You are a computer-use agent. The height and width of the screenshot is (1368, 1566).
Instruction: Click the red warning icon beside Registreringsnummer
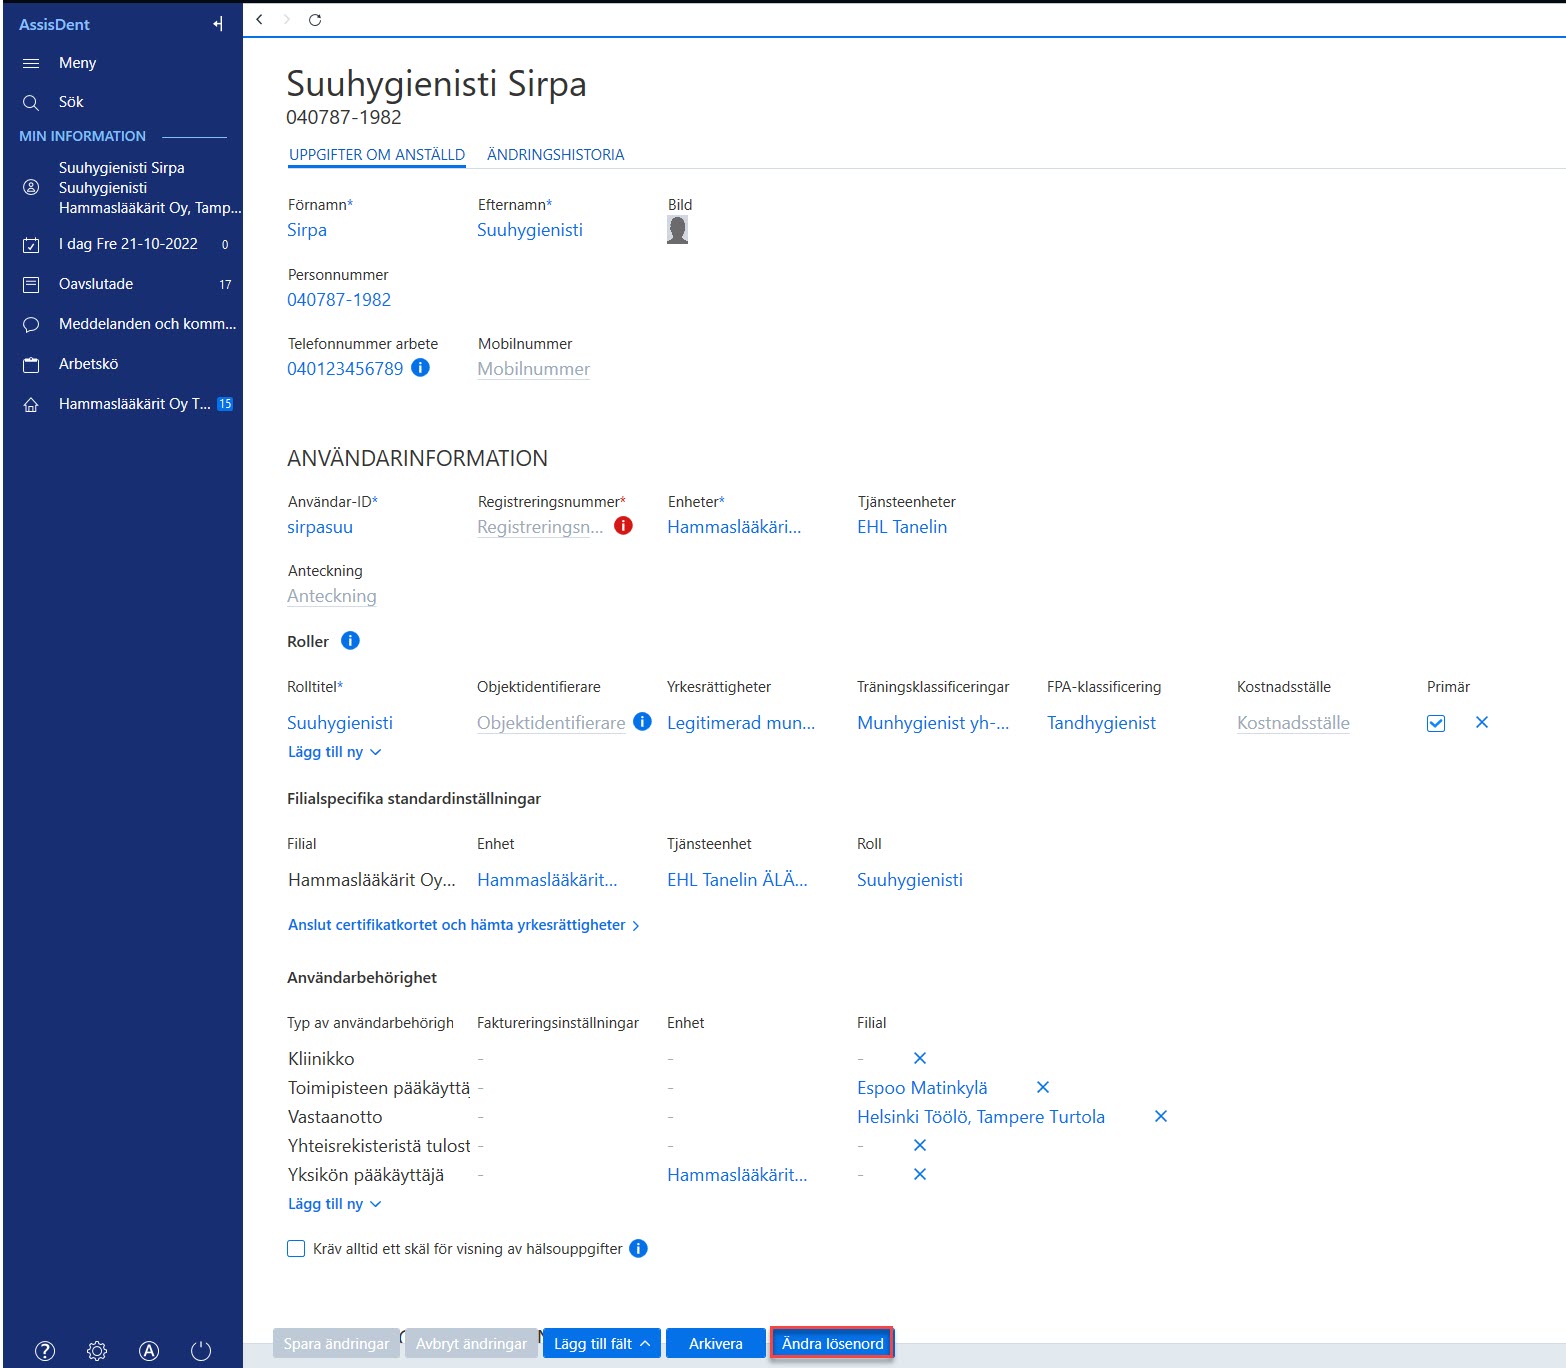coord(623,525)
